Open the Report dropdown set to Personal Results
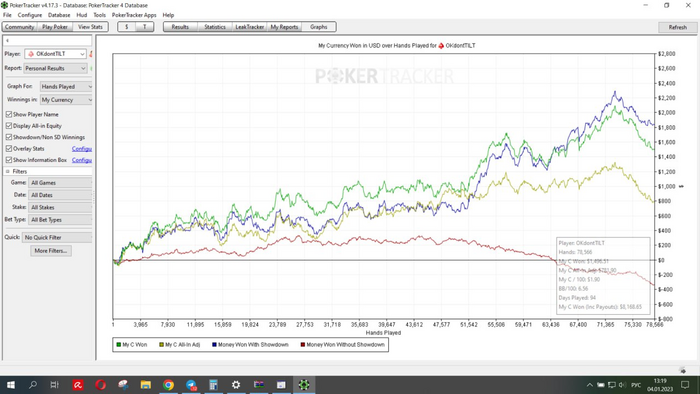Image resolution: width=700 pixels, height=394 pixels. [x=55, y=68]
